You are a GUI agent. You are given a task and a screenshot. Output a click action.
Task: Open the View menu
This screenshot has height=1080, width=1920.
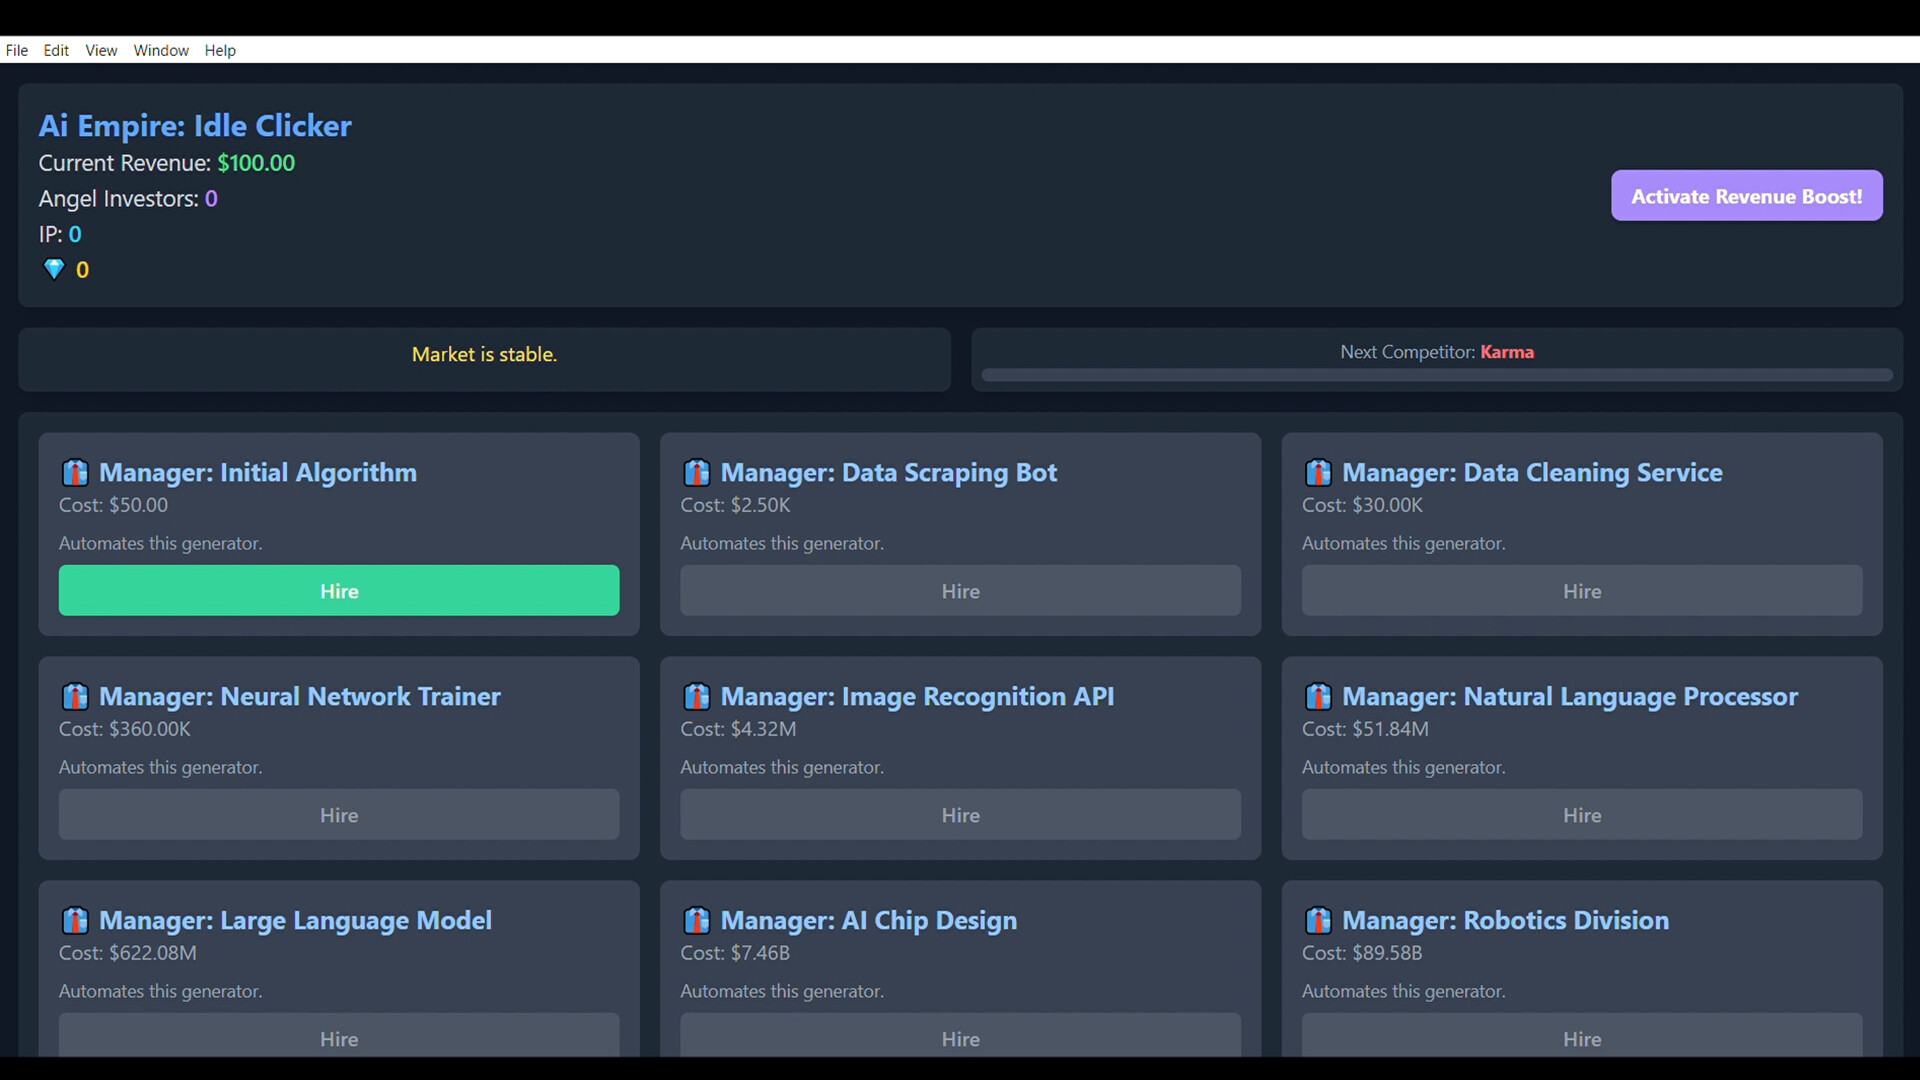[x=101, y=50]
